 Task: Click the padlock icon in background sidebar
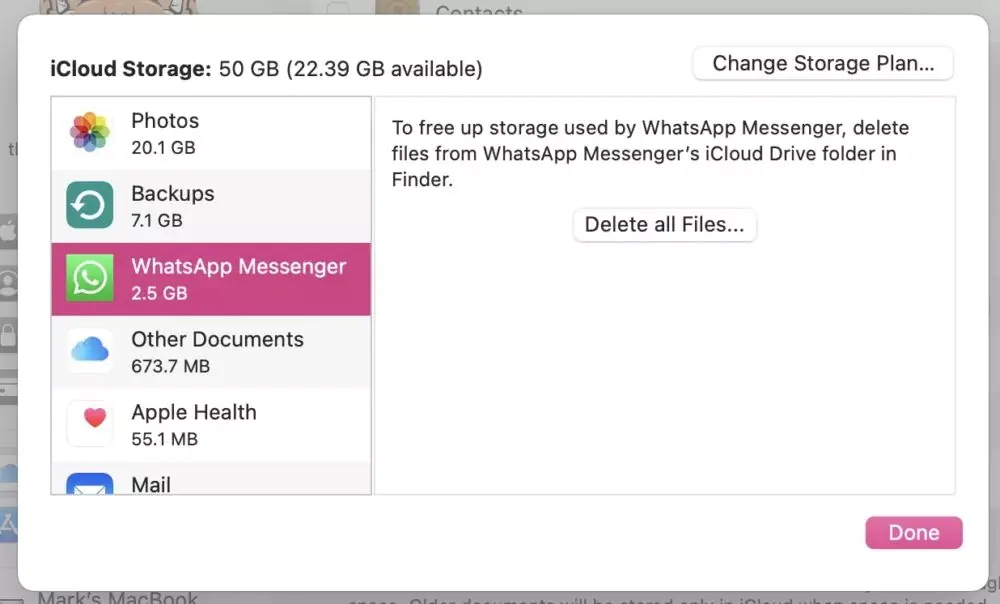point(8,336)
